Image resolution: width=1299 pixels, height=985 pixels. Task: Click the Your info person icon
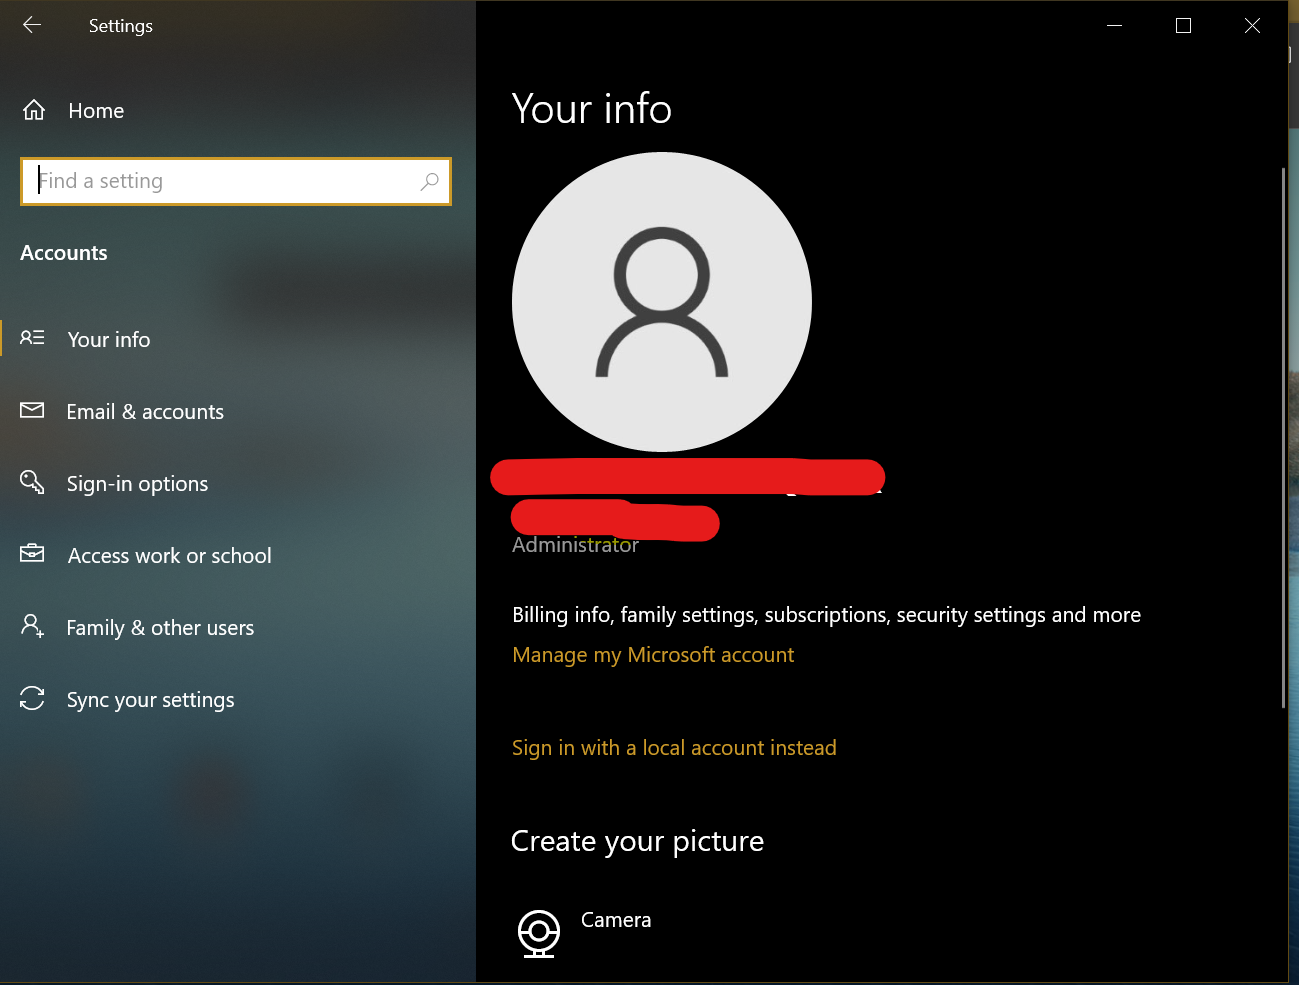coord(32,338)
